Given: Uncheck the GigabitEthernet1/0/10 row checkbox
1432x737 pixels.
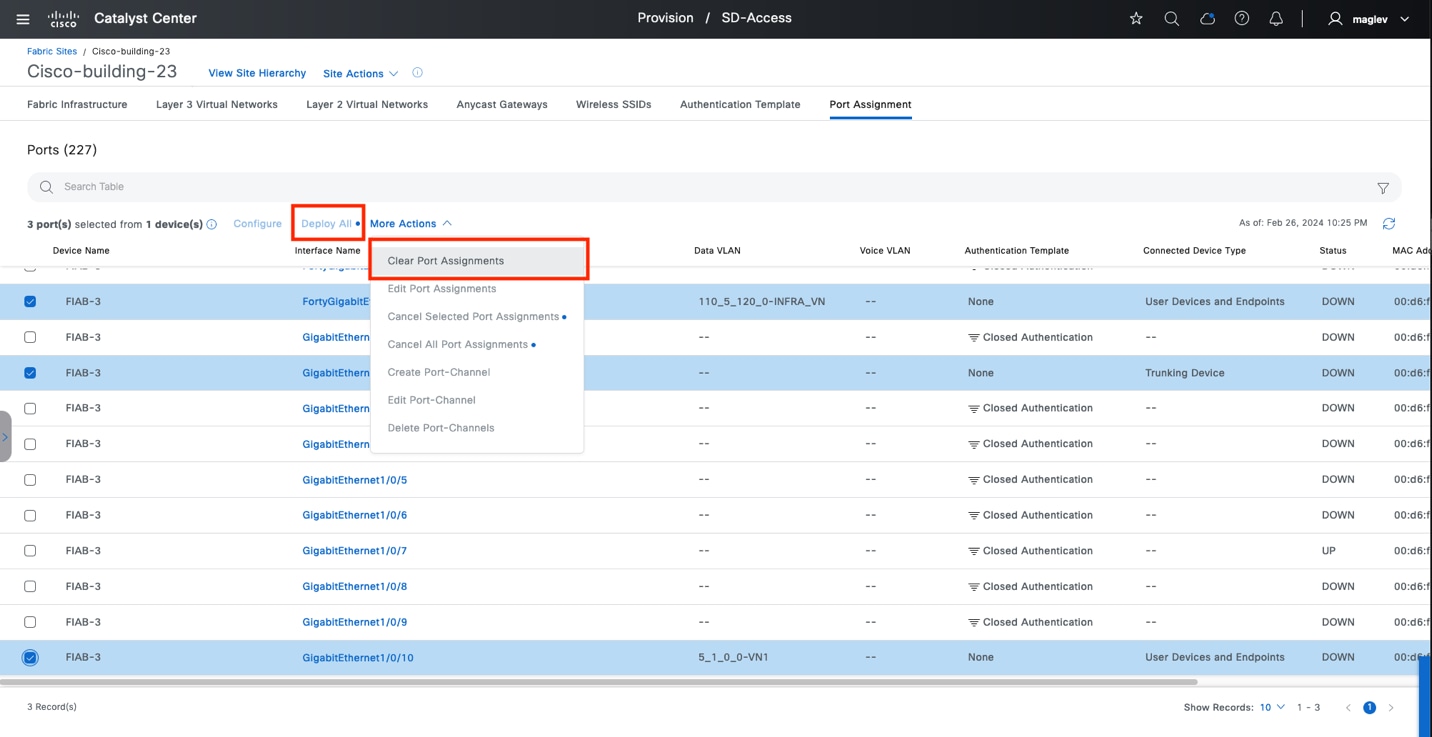Looking at the screenshot, I should [x=30, y=658].
